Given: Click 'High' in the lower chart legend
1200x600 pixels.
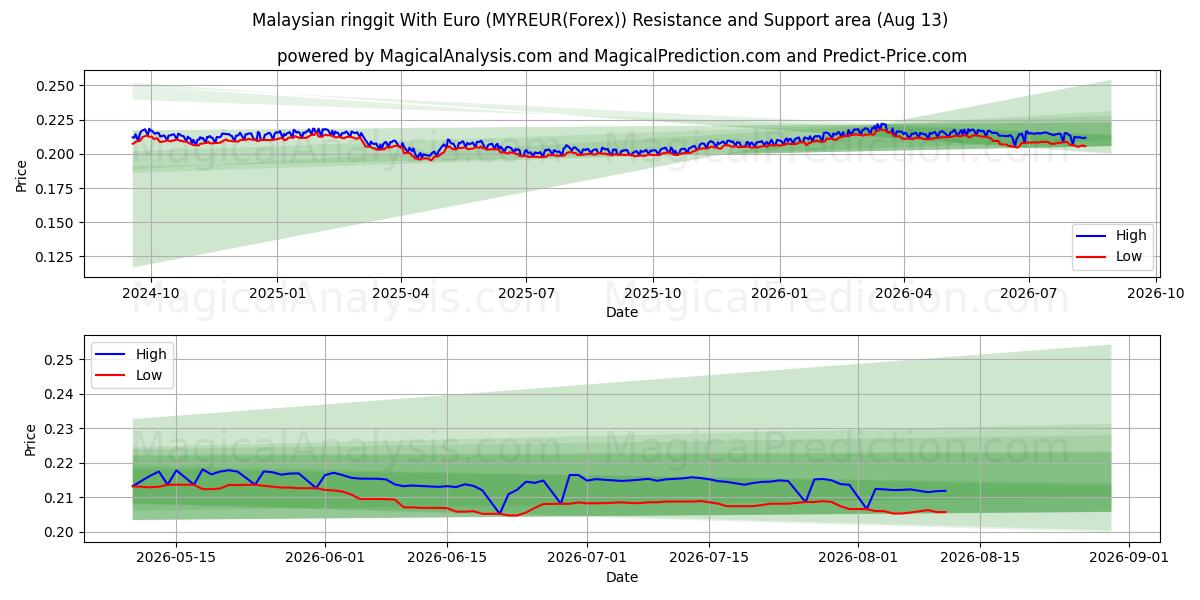Looking at the screenshot, I should tap(151, 354).
